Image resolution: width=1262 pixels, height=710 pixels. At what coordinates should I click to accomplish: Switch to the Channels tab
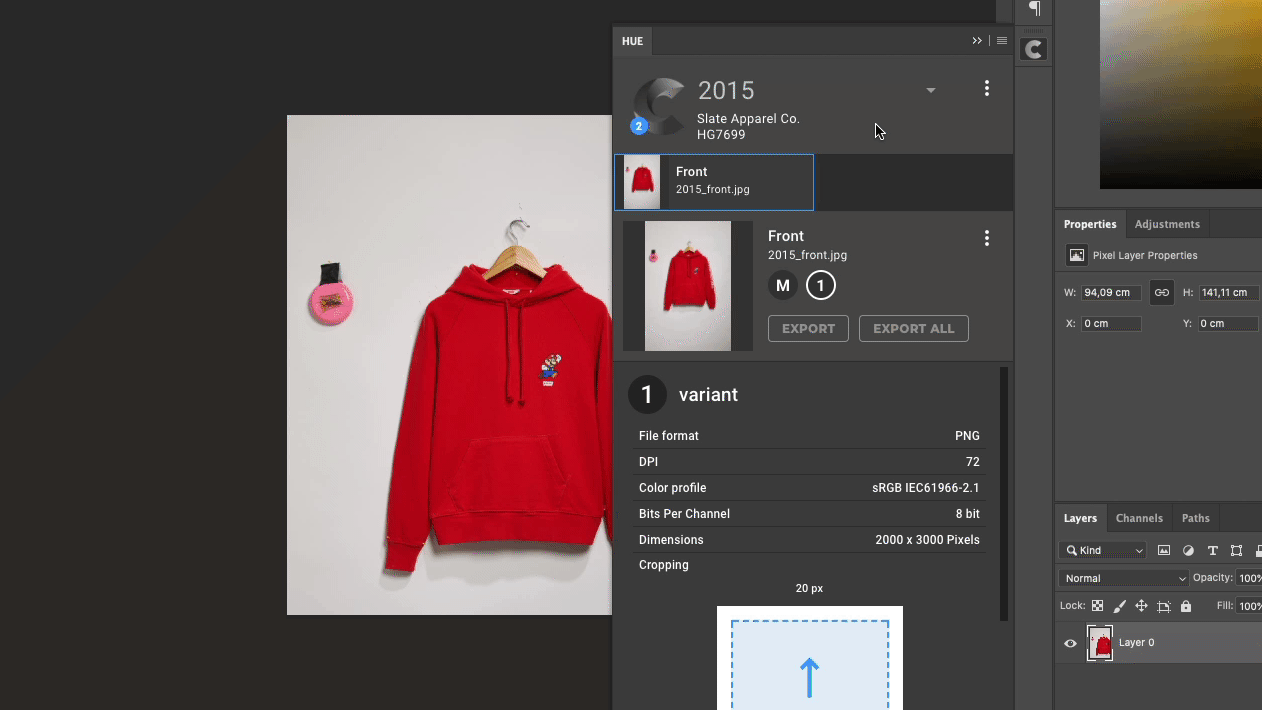coord(1139,518)
